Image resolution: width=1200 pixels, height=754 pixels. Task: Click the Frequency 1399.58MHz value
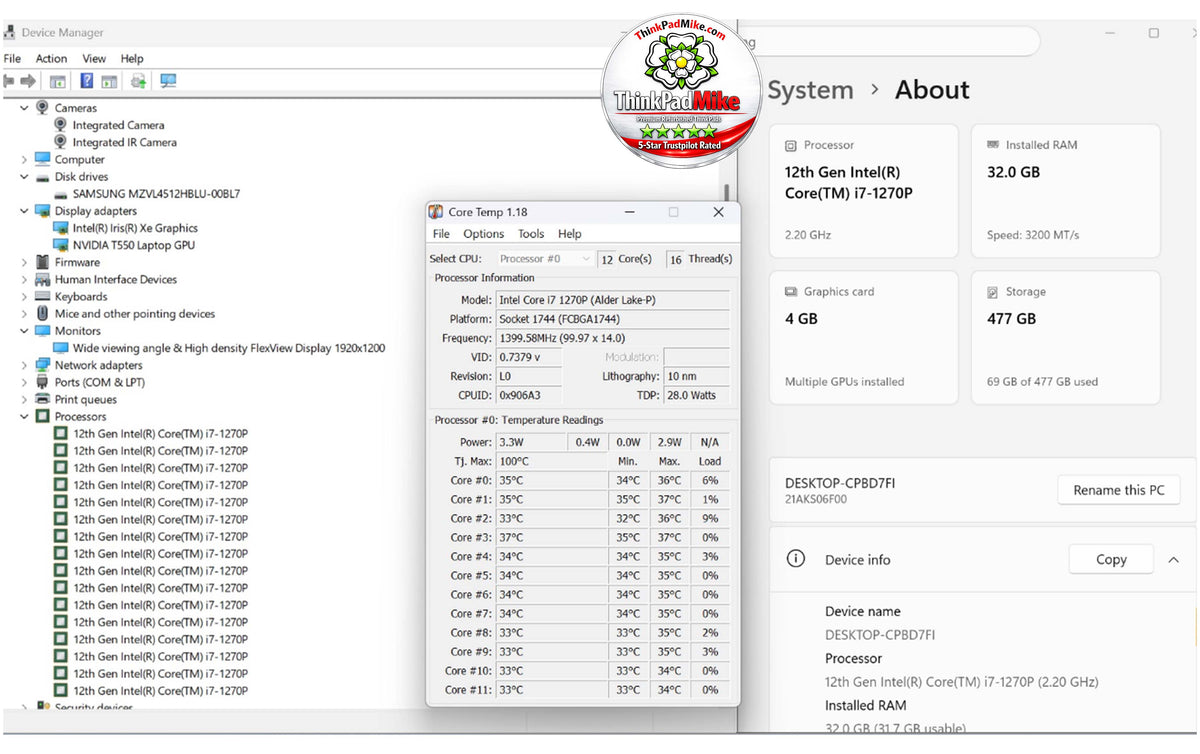click(612, 338)
